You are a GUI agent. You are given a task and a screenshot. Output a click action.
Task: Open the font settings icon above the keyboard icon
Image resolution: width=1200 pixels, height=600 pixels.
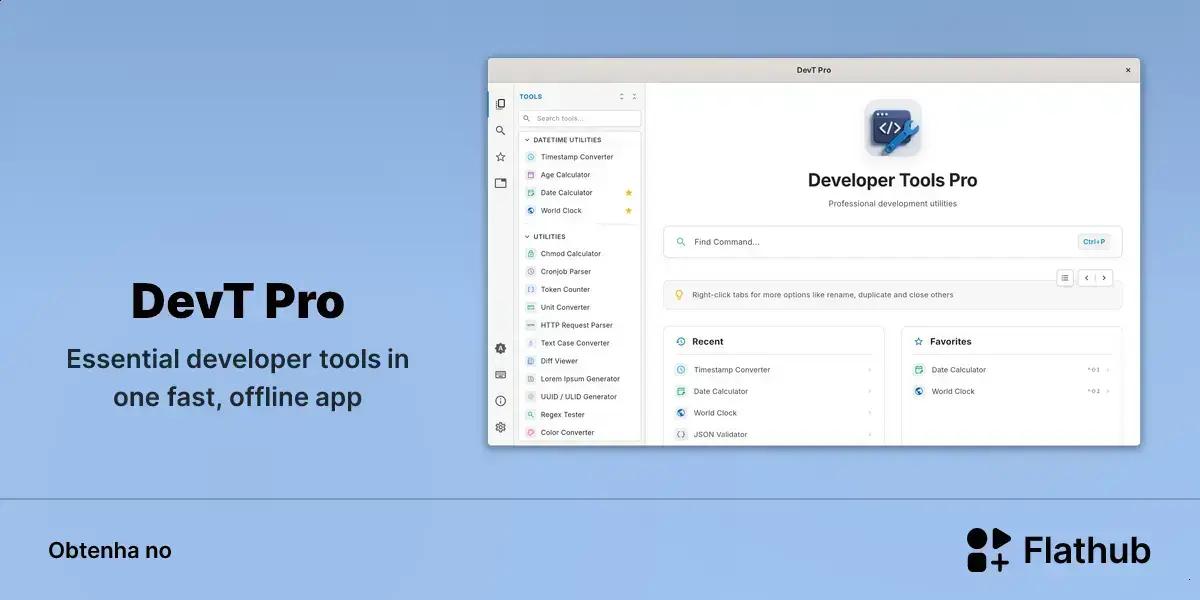click(x=500, y=348)
